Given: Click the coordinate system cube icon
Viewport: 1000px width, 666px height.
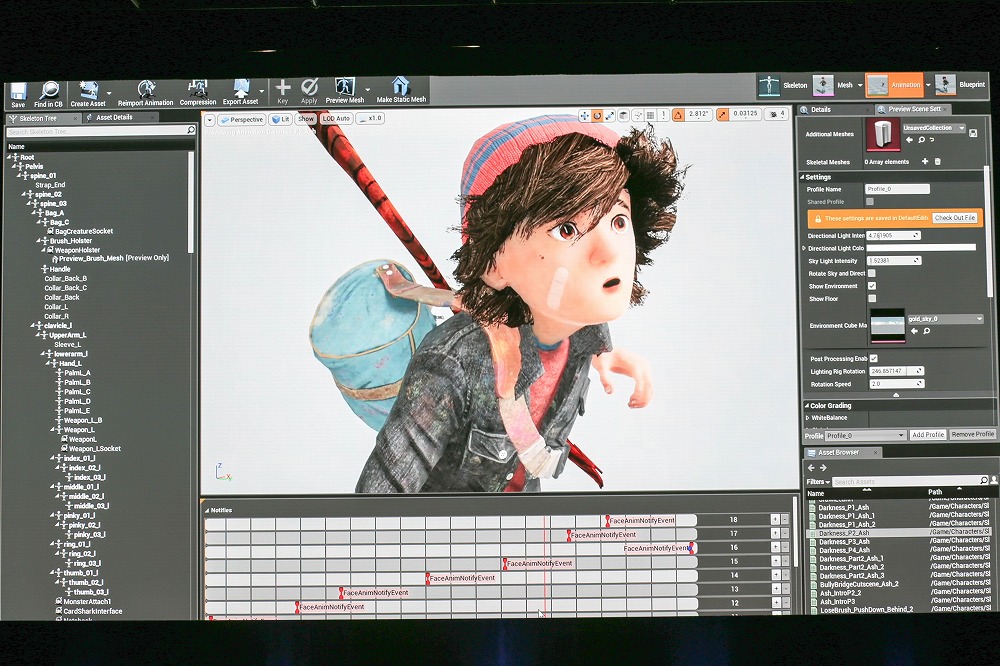Looking at the screenshot, I should coord(624,115).
